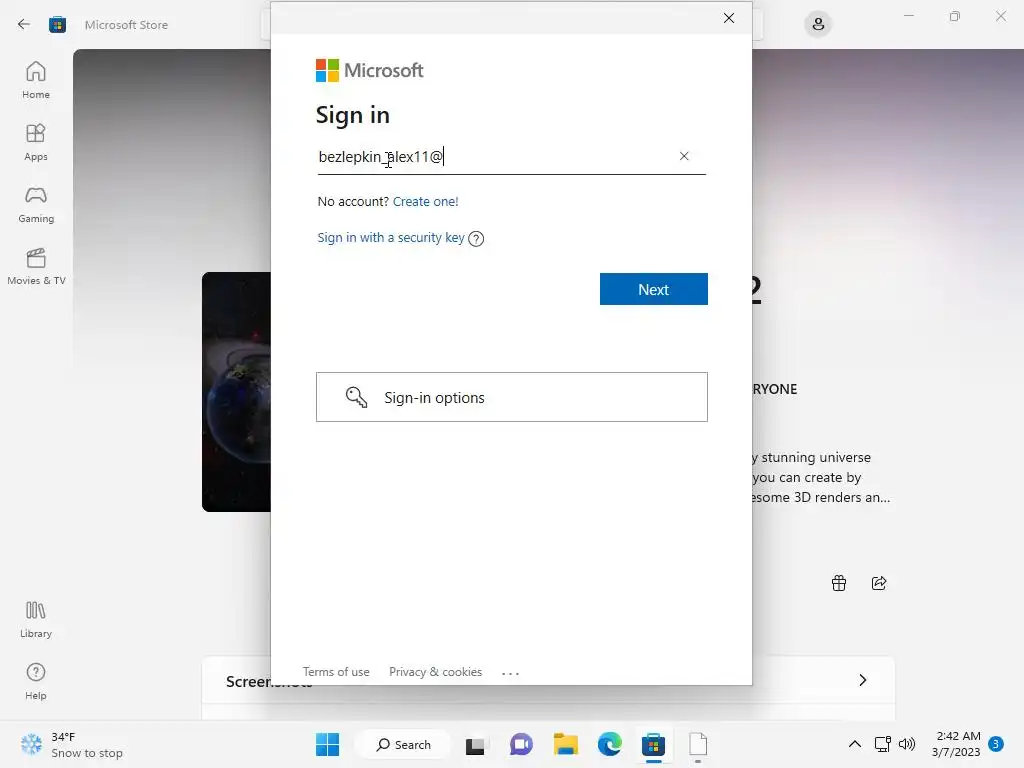Open the weather widget on taskbar

[x=71, y=744]
